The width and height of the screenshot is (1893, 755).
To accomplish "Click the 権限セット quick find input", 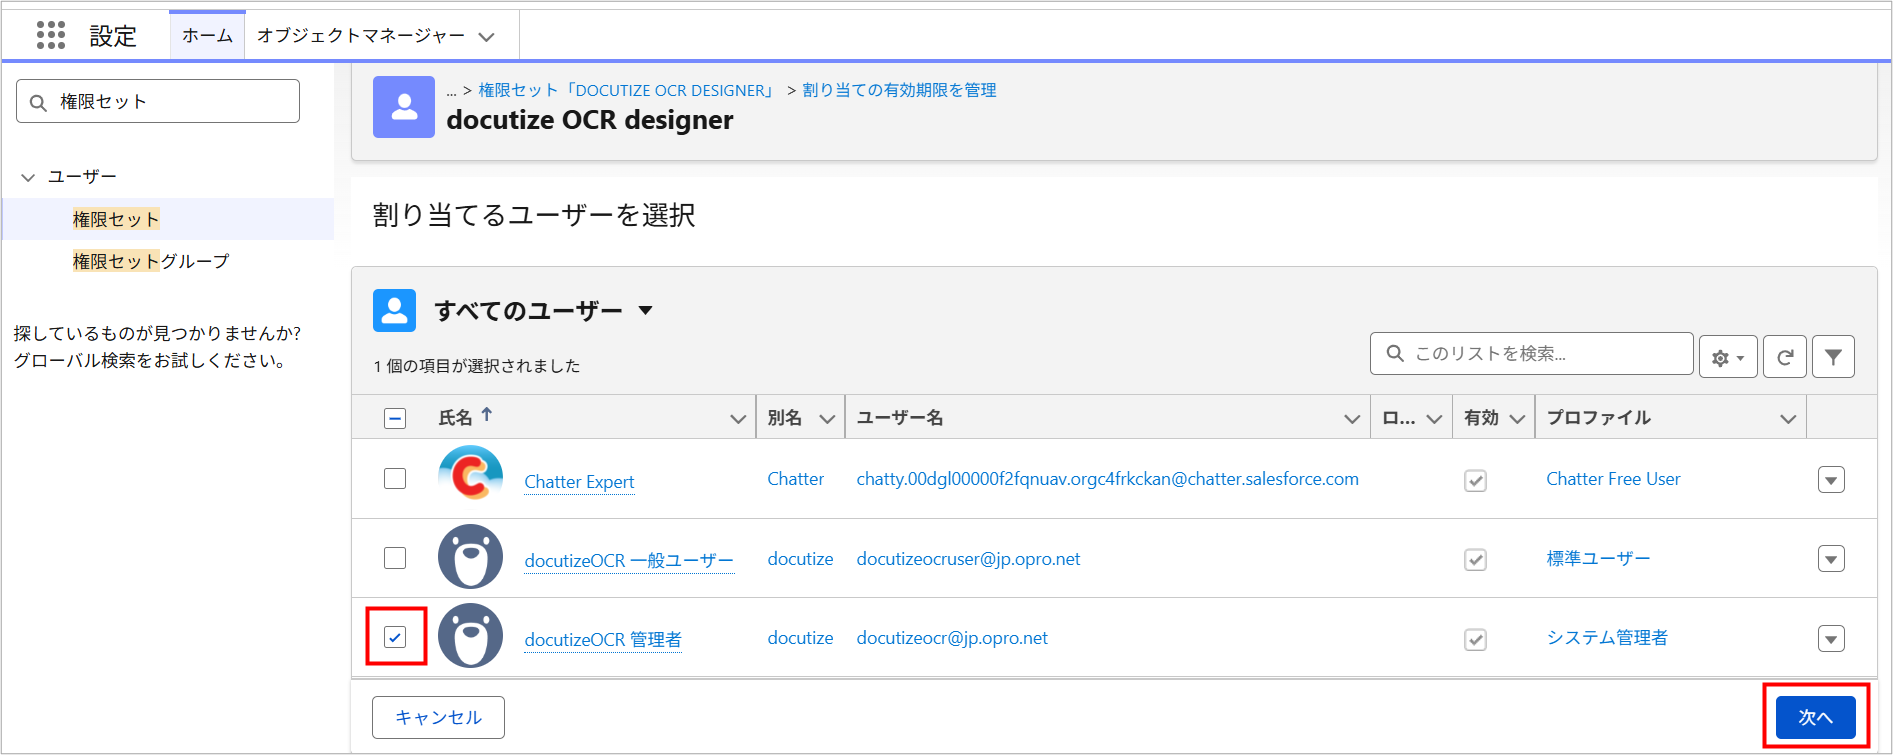I will tap(158, 101).
